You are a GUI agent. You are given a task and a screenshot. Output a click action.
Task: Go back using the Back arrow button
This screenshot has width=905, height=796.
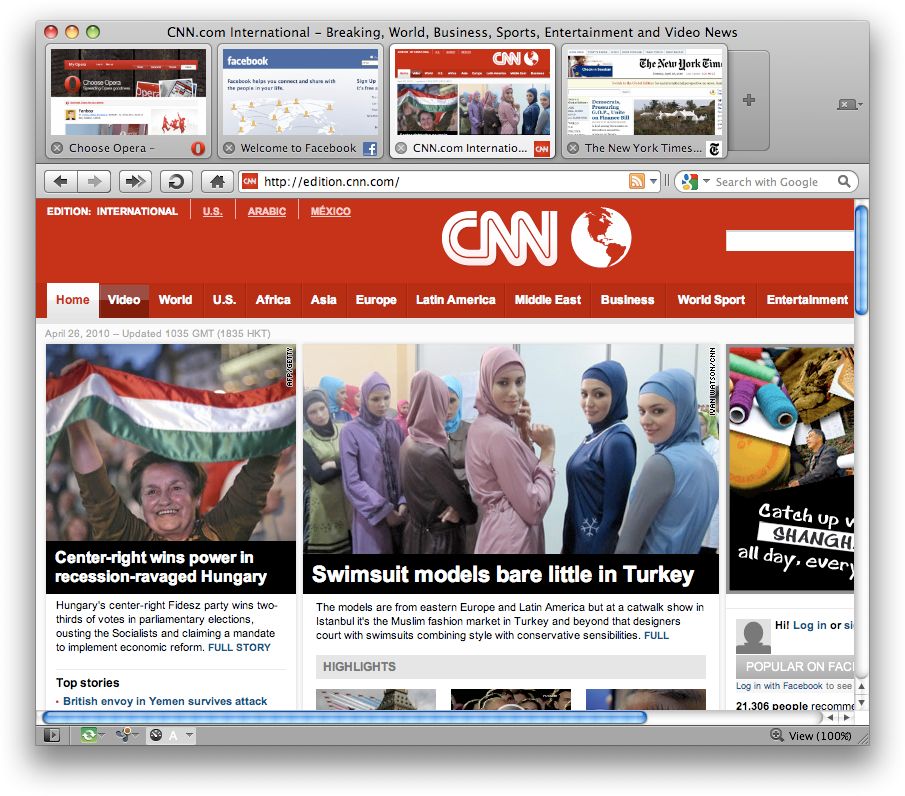(x=61, y=182)
